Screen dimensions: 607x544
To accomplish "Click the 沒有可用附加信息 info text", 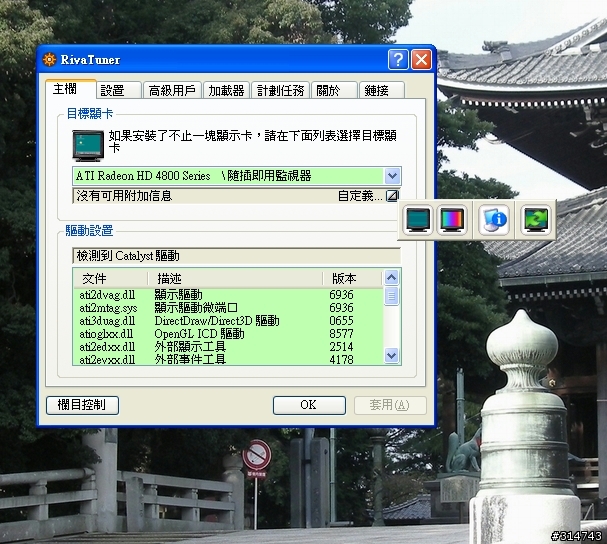I will click(124, 196).
